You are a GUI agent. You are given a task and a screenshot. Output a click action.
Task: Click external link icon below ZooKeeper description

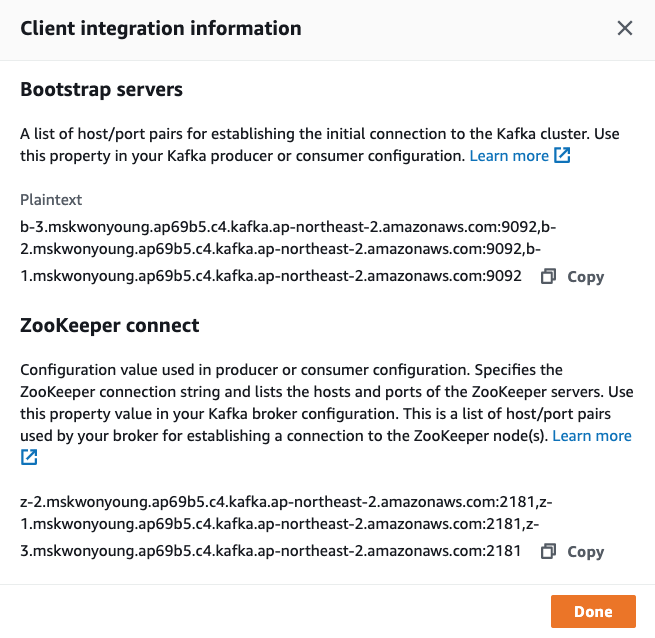tap(29, 457)
